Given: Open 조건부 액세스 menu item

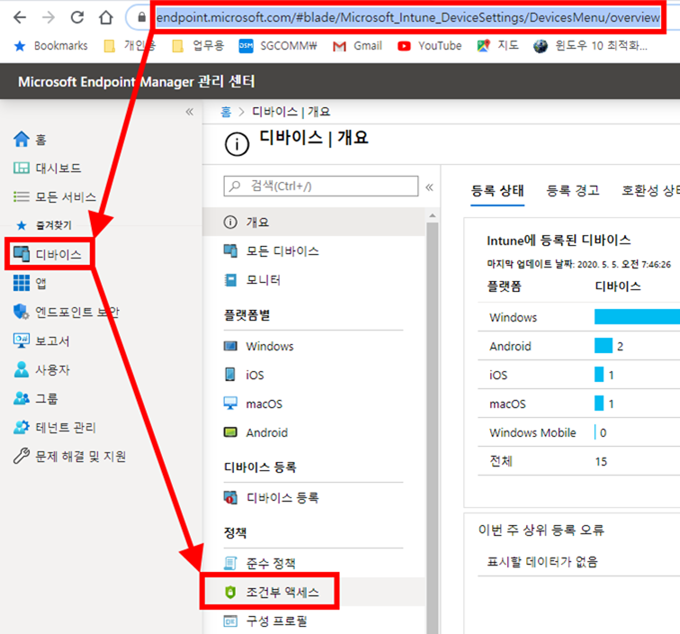Looking at the screenshot, I should (314, 592).
